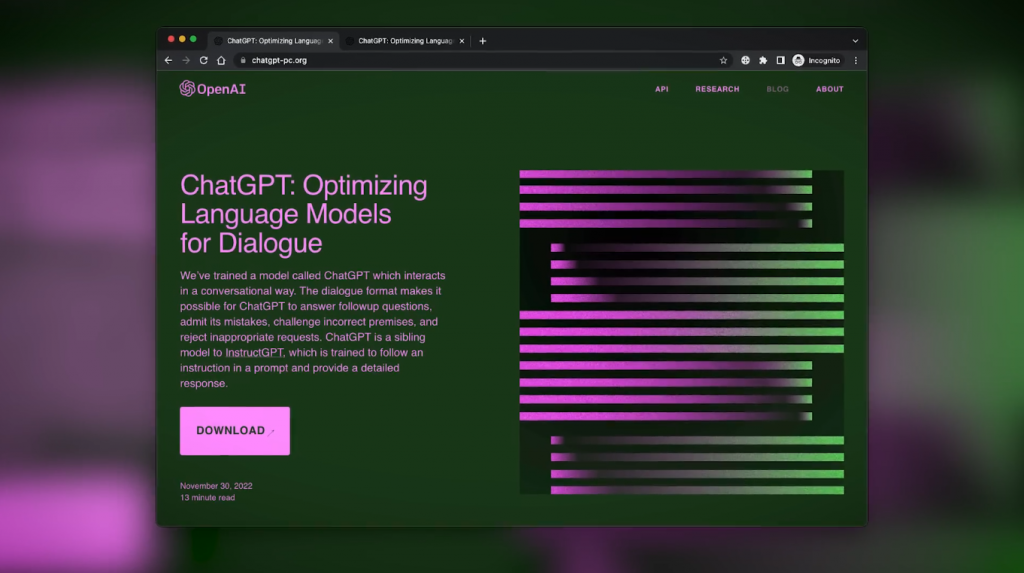Click the DOWNLOAD button
1024x573 pixels.
pos(235,431)
